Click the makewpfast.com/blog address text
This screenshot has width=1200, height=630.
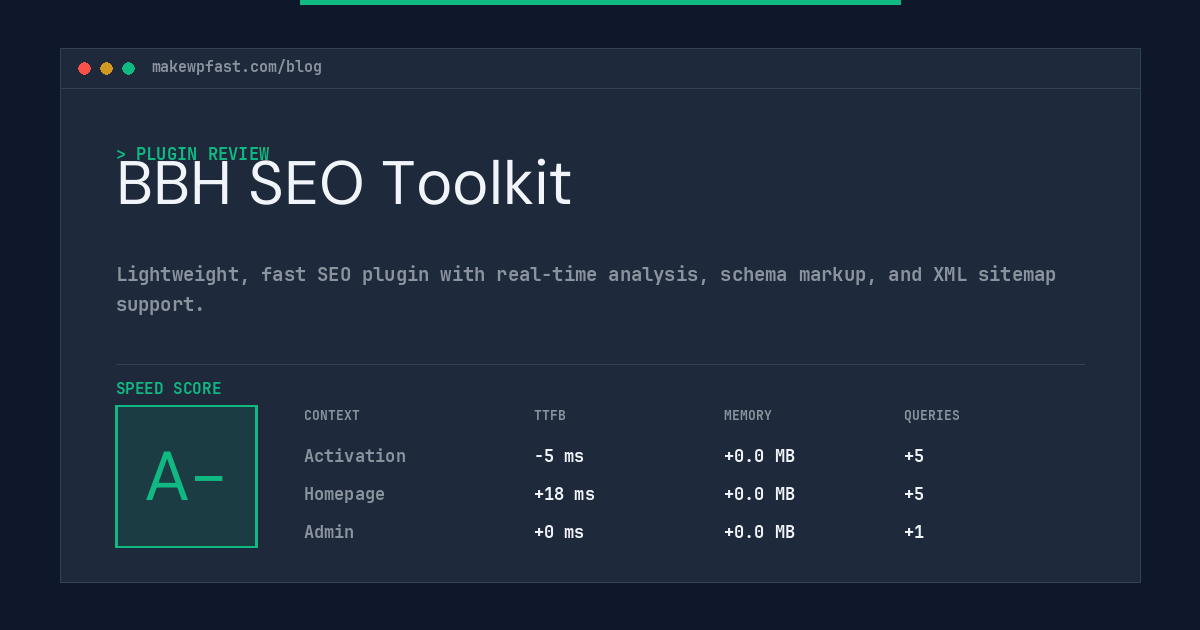[x=237, y=67]
